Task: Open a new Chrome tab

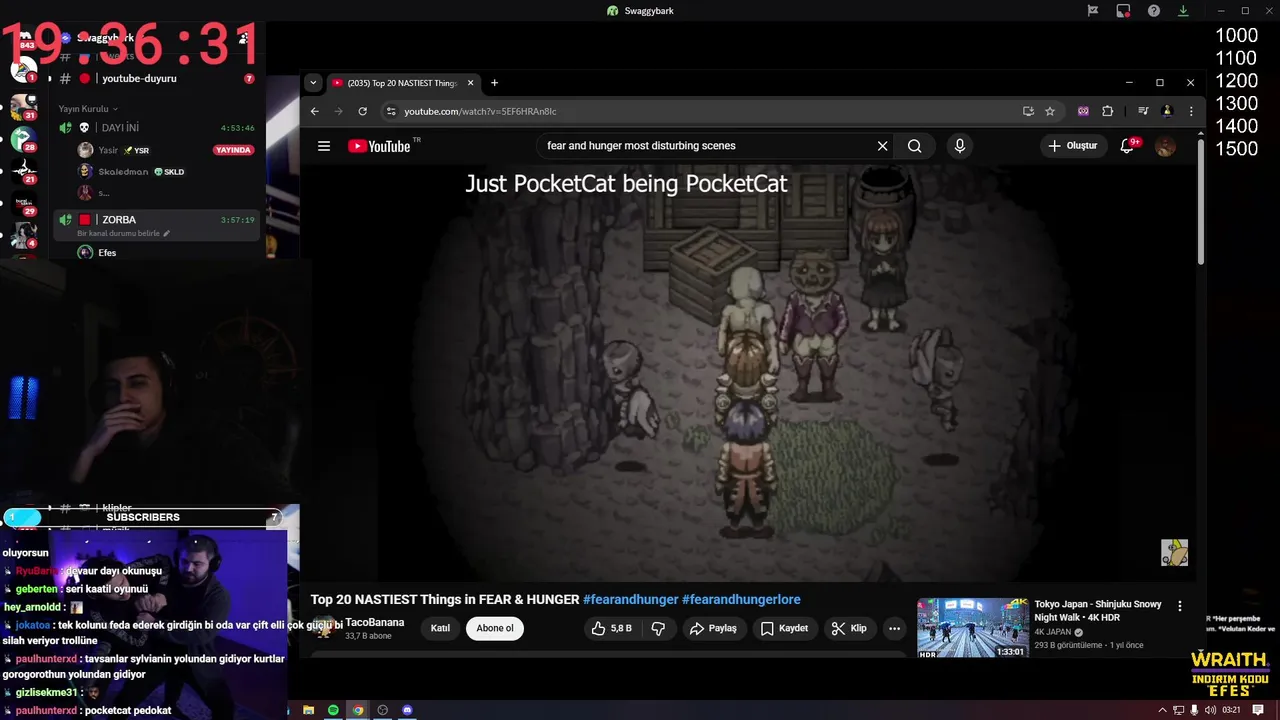Action: [x=494, y=83]
